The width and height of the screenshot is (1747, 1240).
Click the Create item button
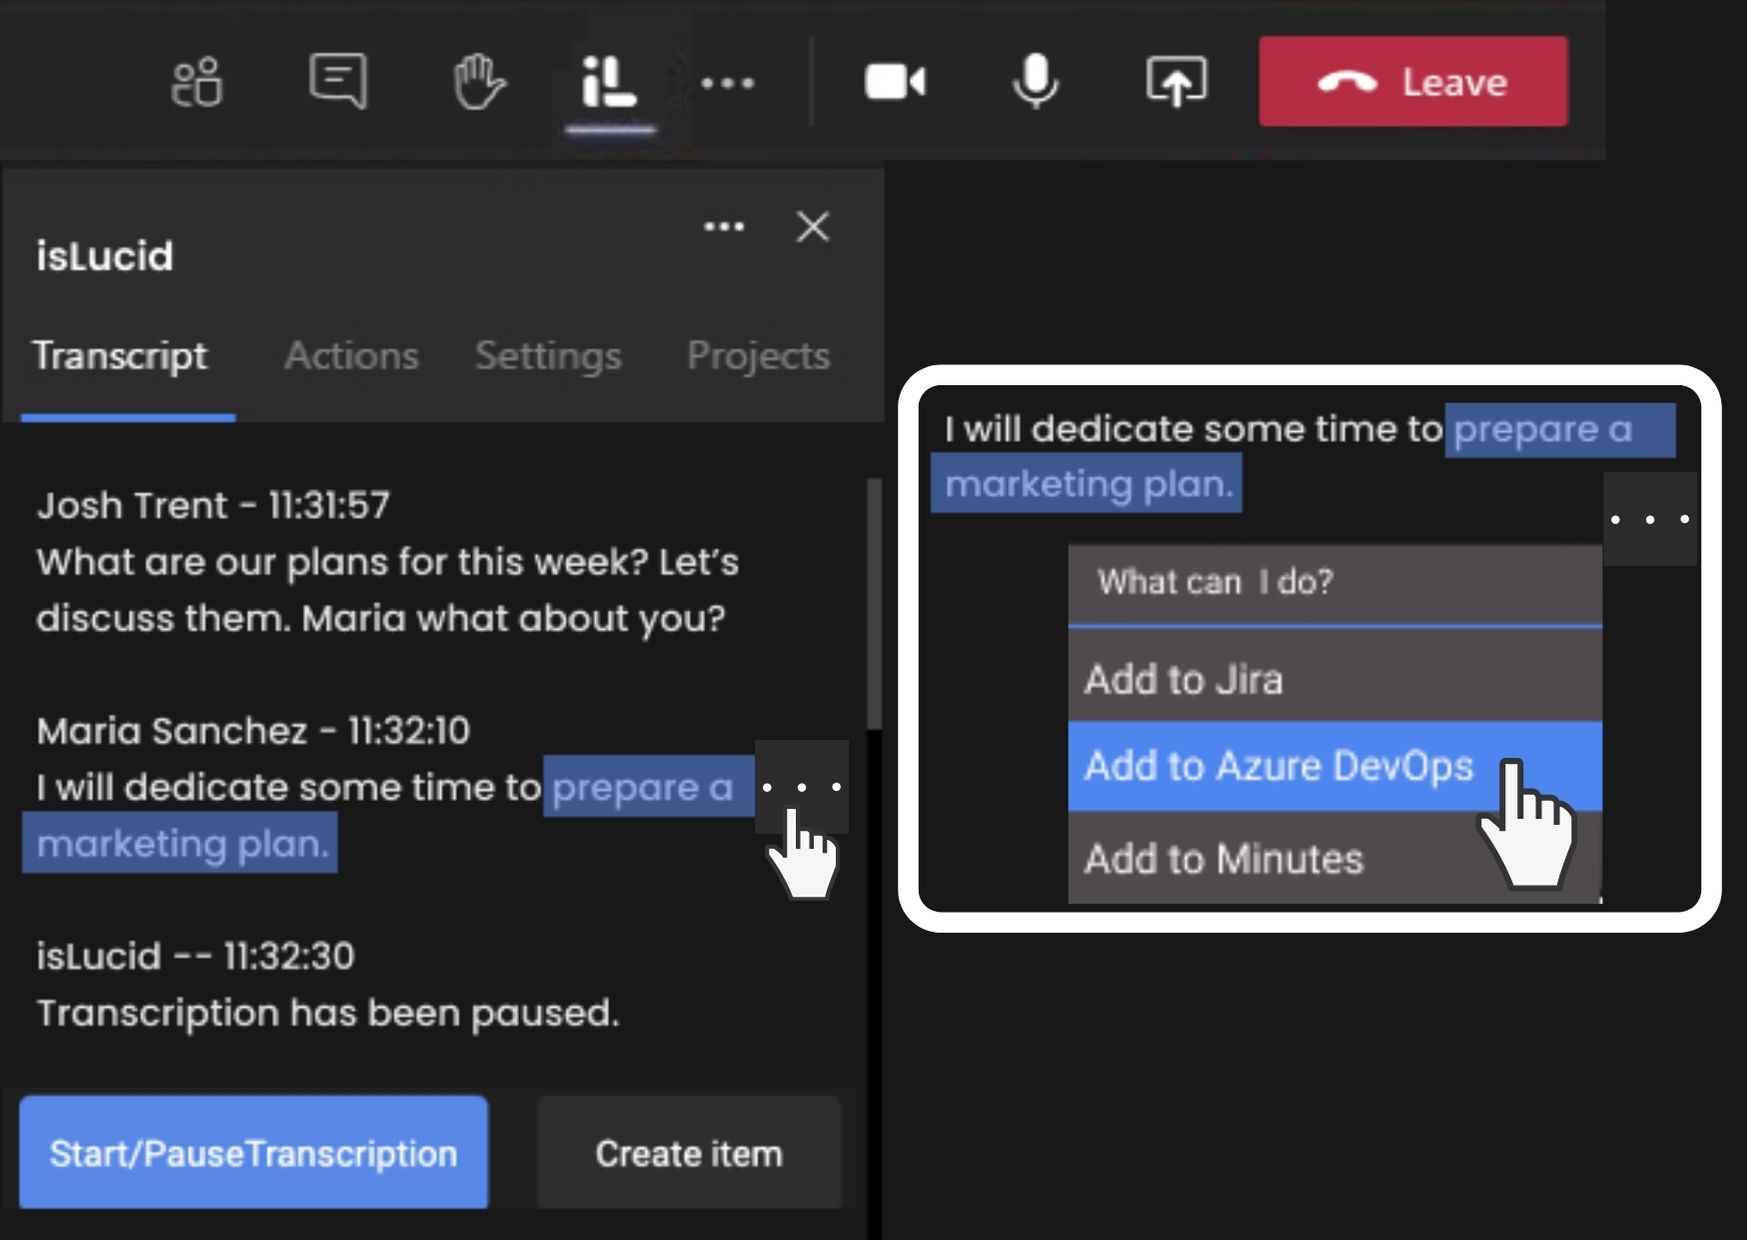[689, 1152]
